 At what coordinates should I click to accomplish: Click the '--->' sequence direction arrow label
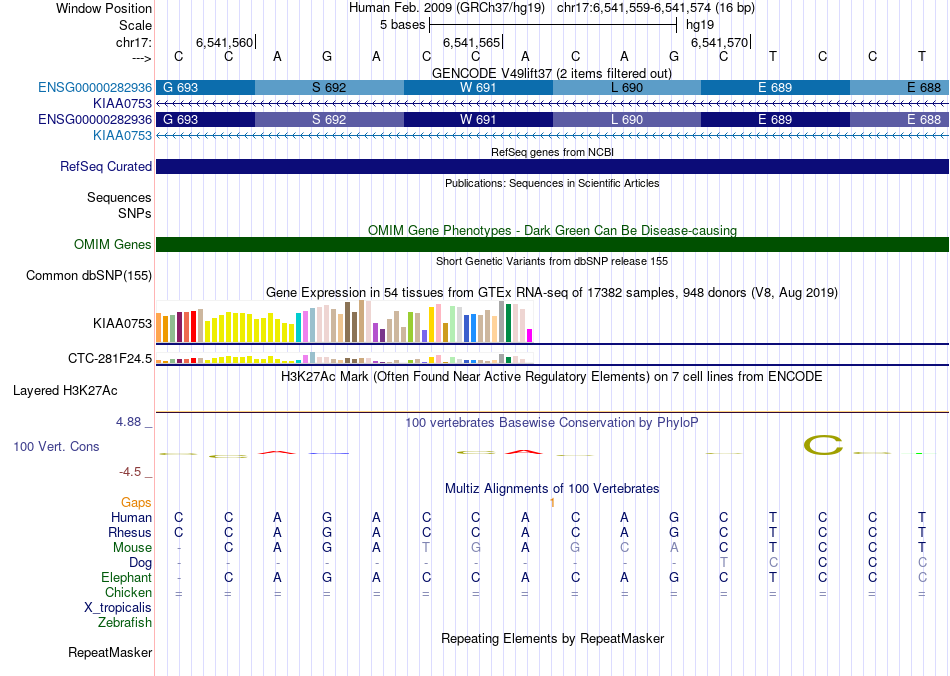tap(142, 58)
